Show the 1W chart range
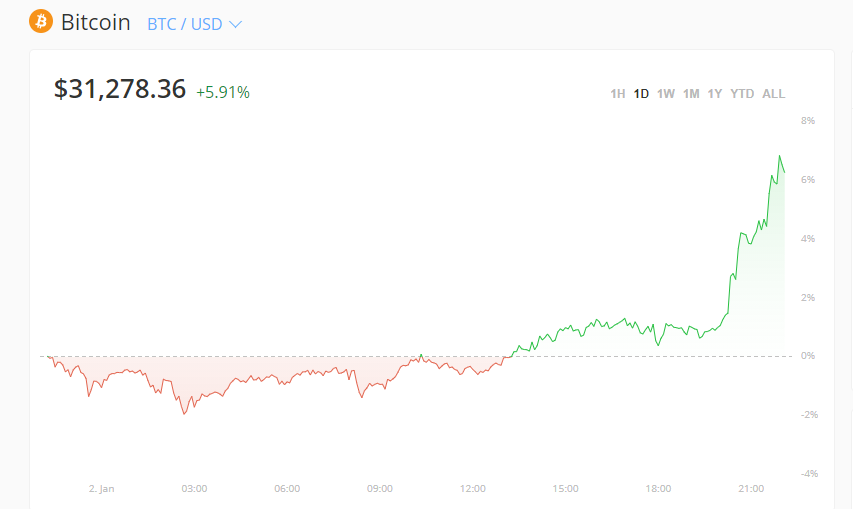Viewport: 853px width, 509px height. coord(666,94)
